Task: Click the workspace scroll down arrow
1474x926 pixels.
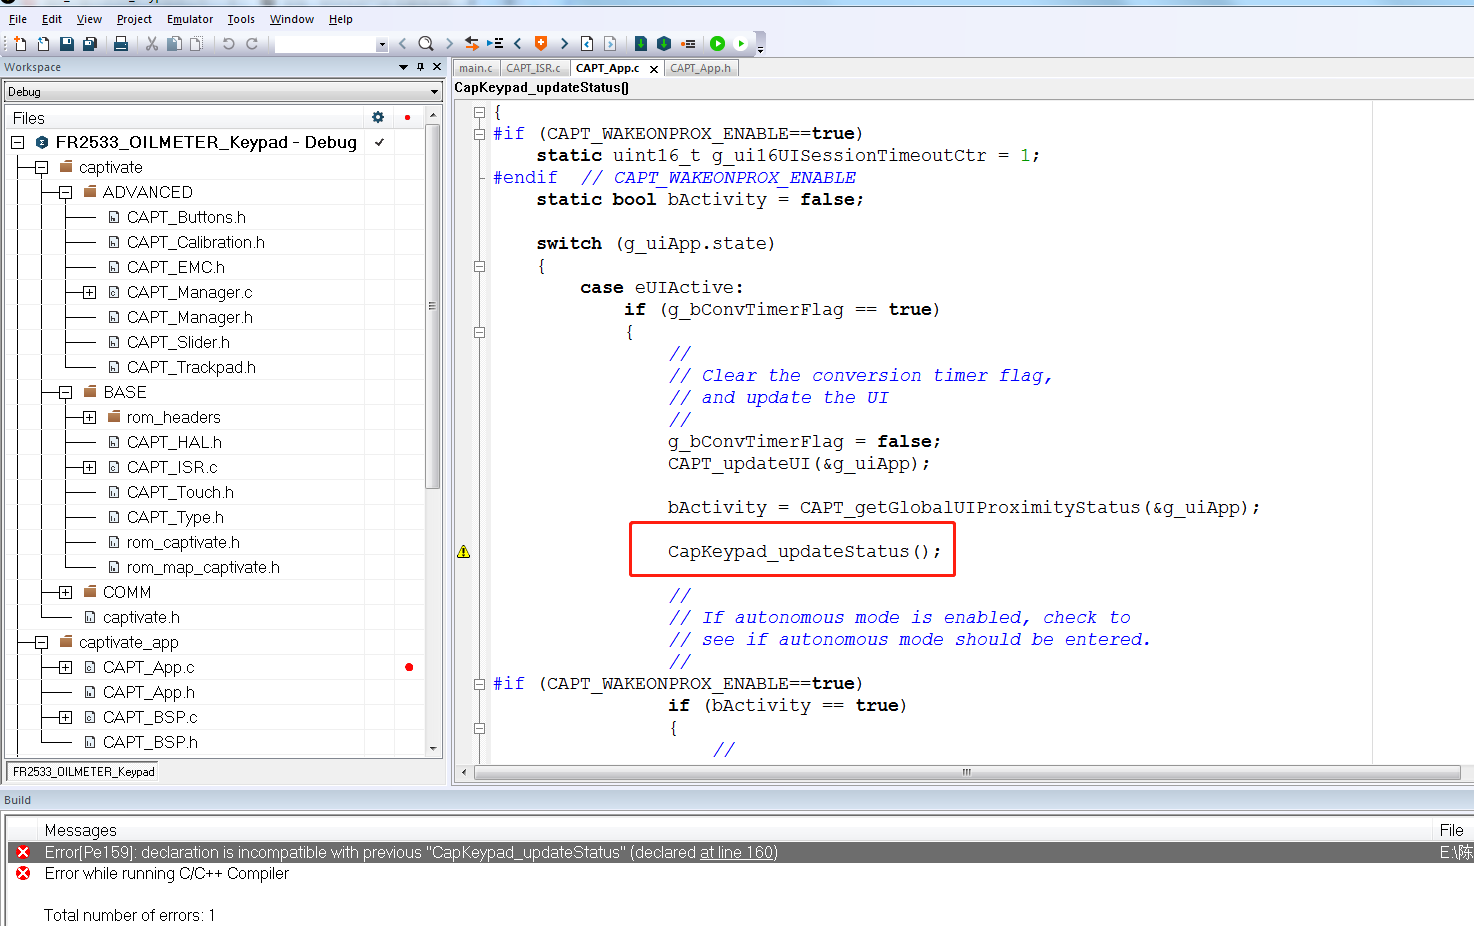Action: pos(433,748)
